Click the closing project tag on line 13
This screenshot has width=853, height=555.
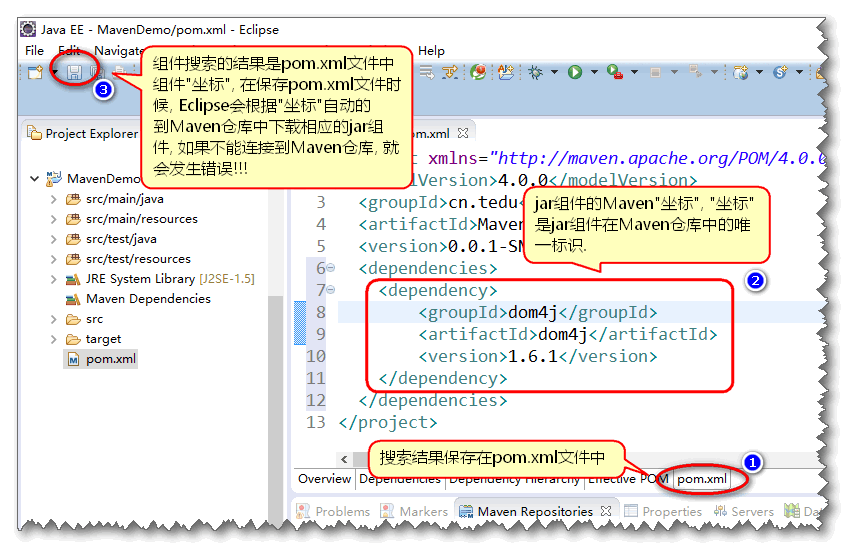[x=388, y=422]
